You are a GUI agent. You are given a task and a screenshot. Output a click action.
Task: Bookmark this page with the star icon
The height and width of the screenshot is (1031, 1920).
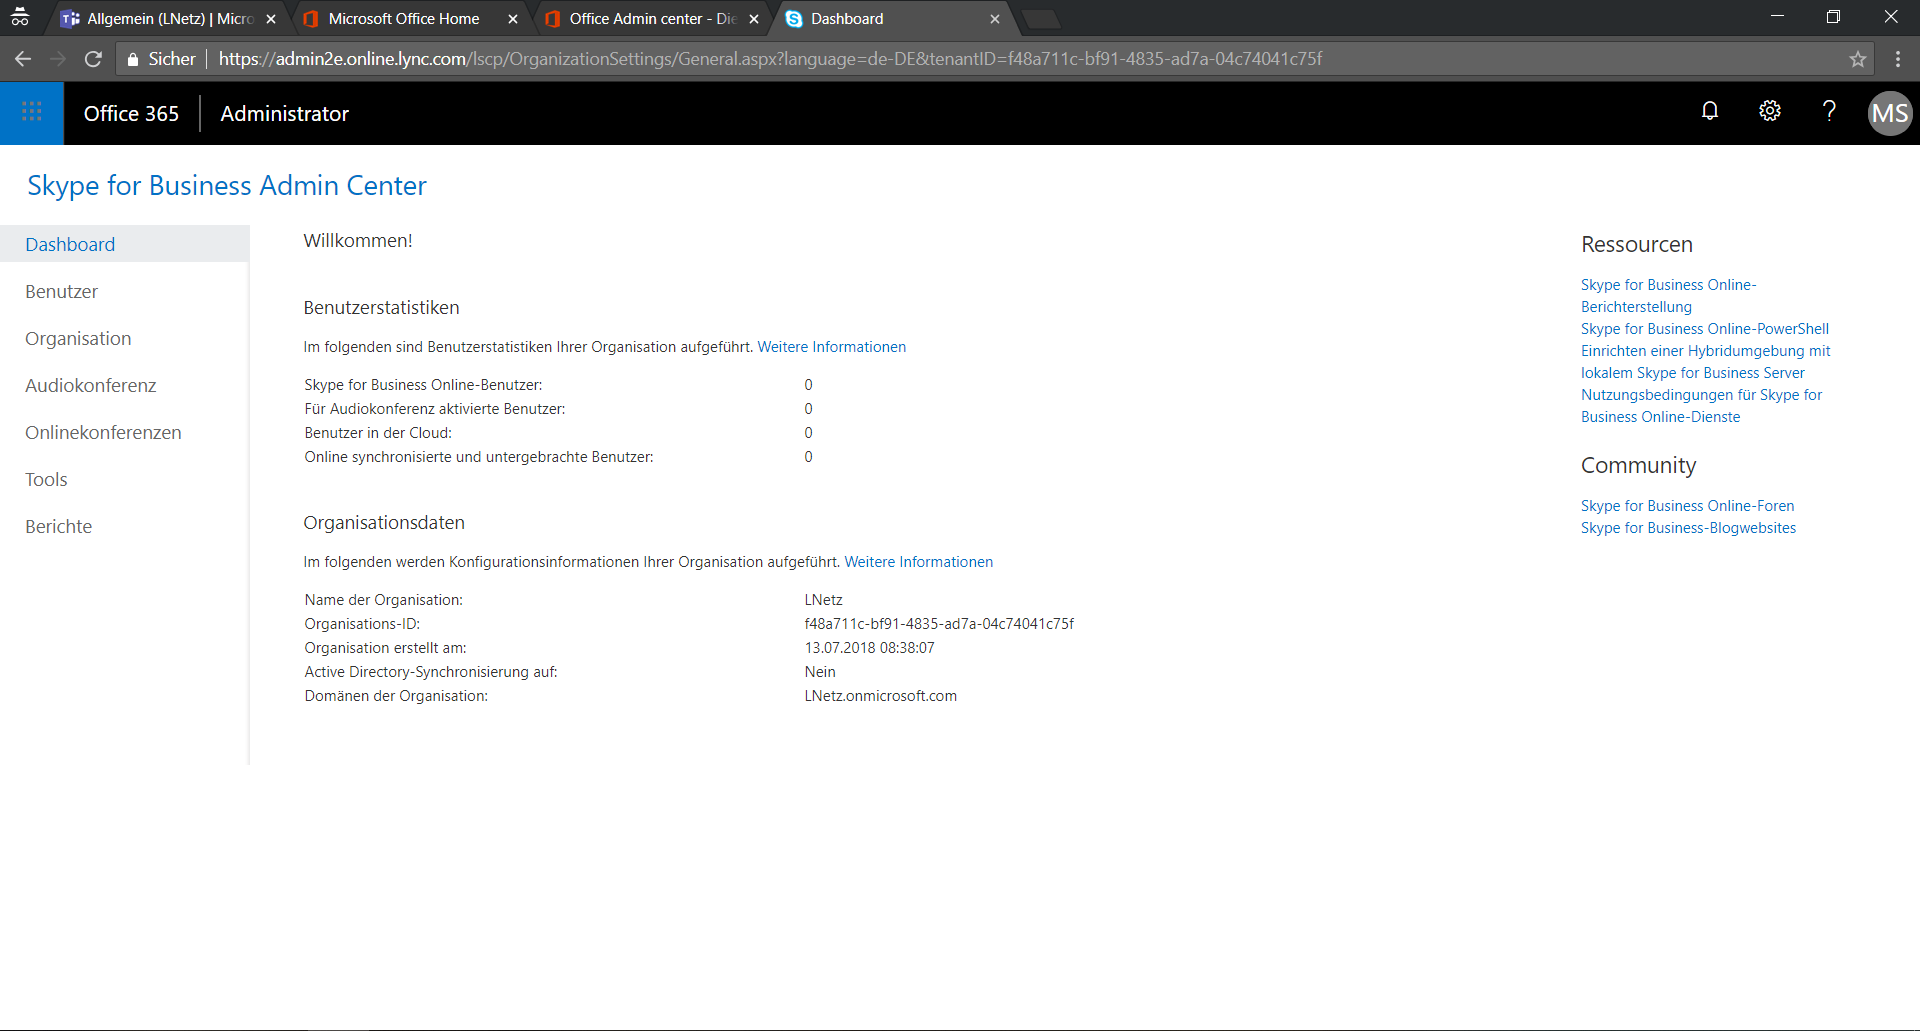(1857, 59)
